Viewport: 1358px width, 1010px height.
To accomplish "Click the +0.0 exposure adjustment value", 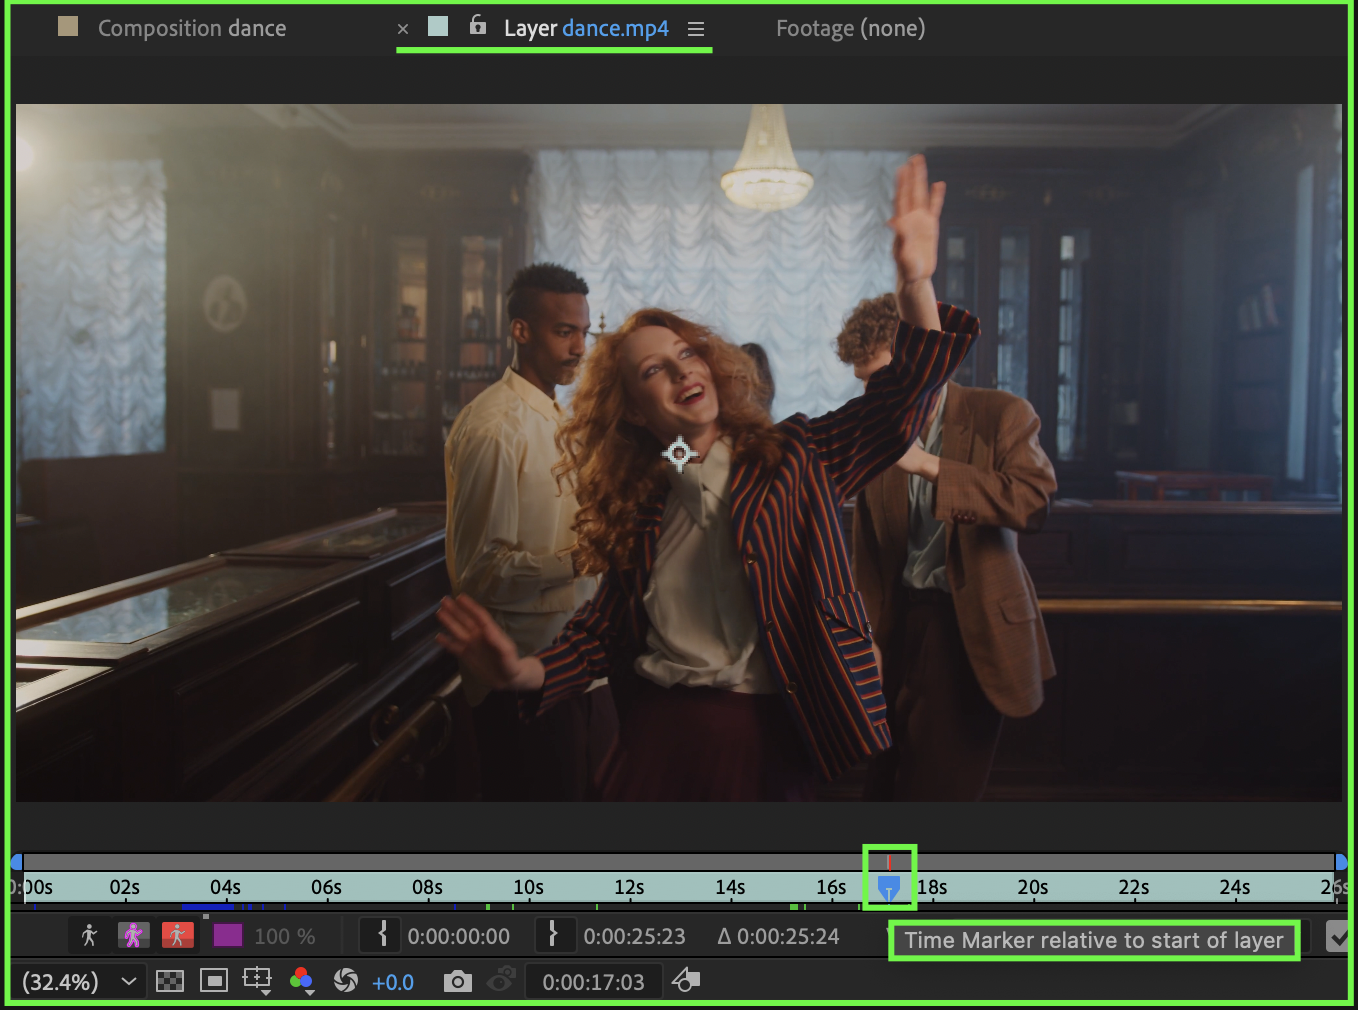I will (x=393, y=982).
